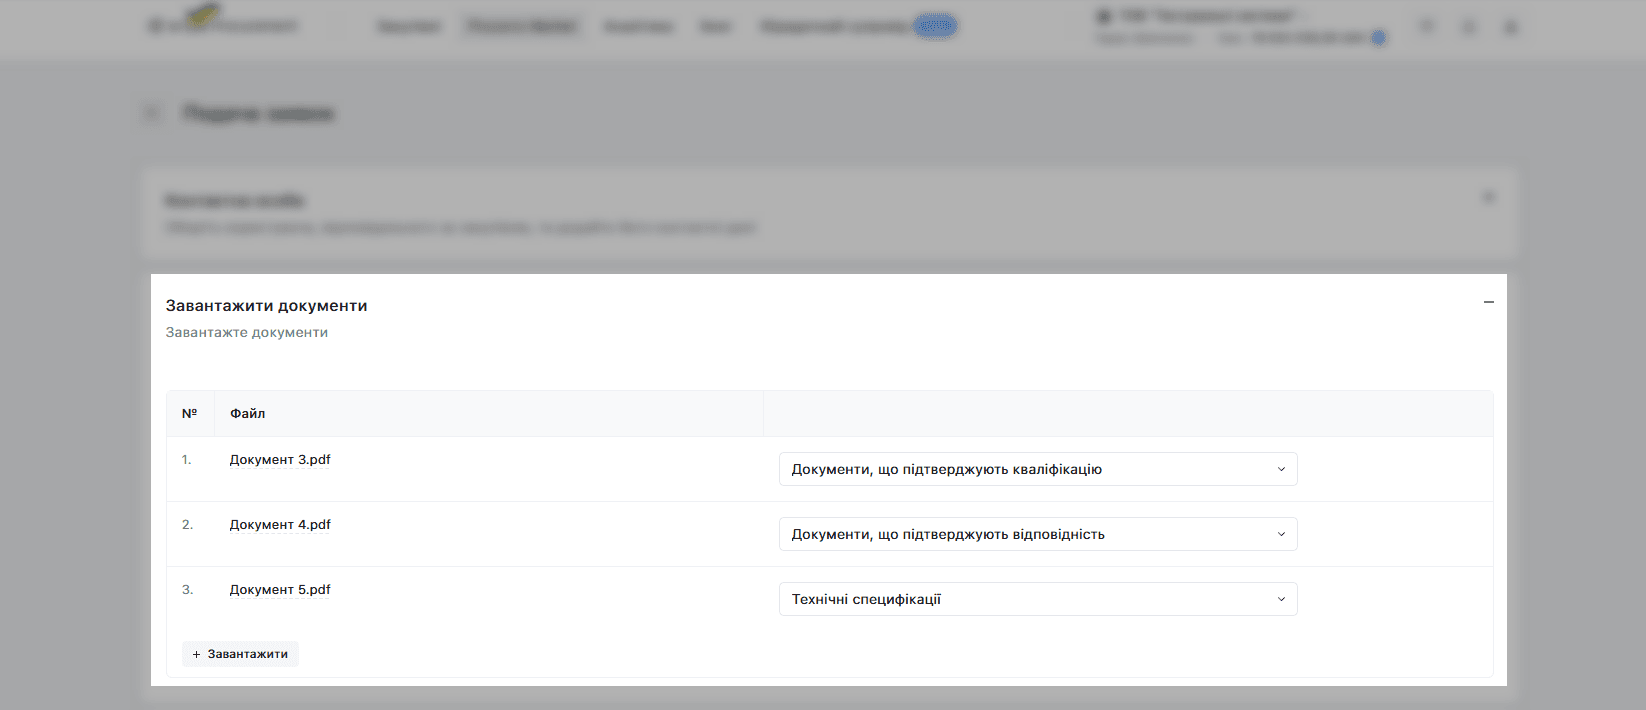Viewport: 1646px width, 710px height.
Task: Open the file Документ 4.pdf
Action: (x=280, y=525)
